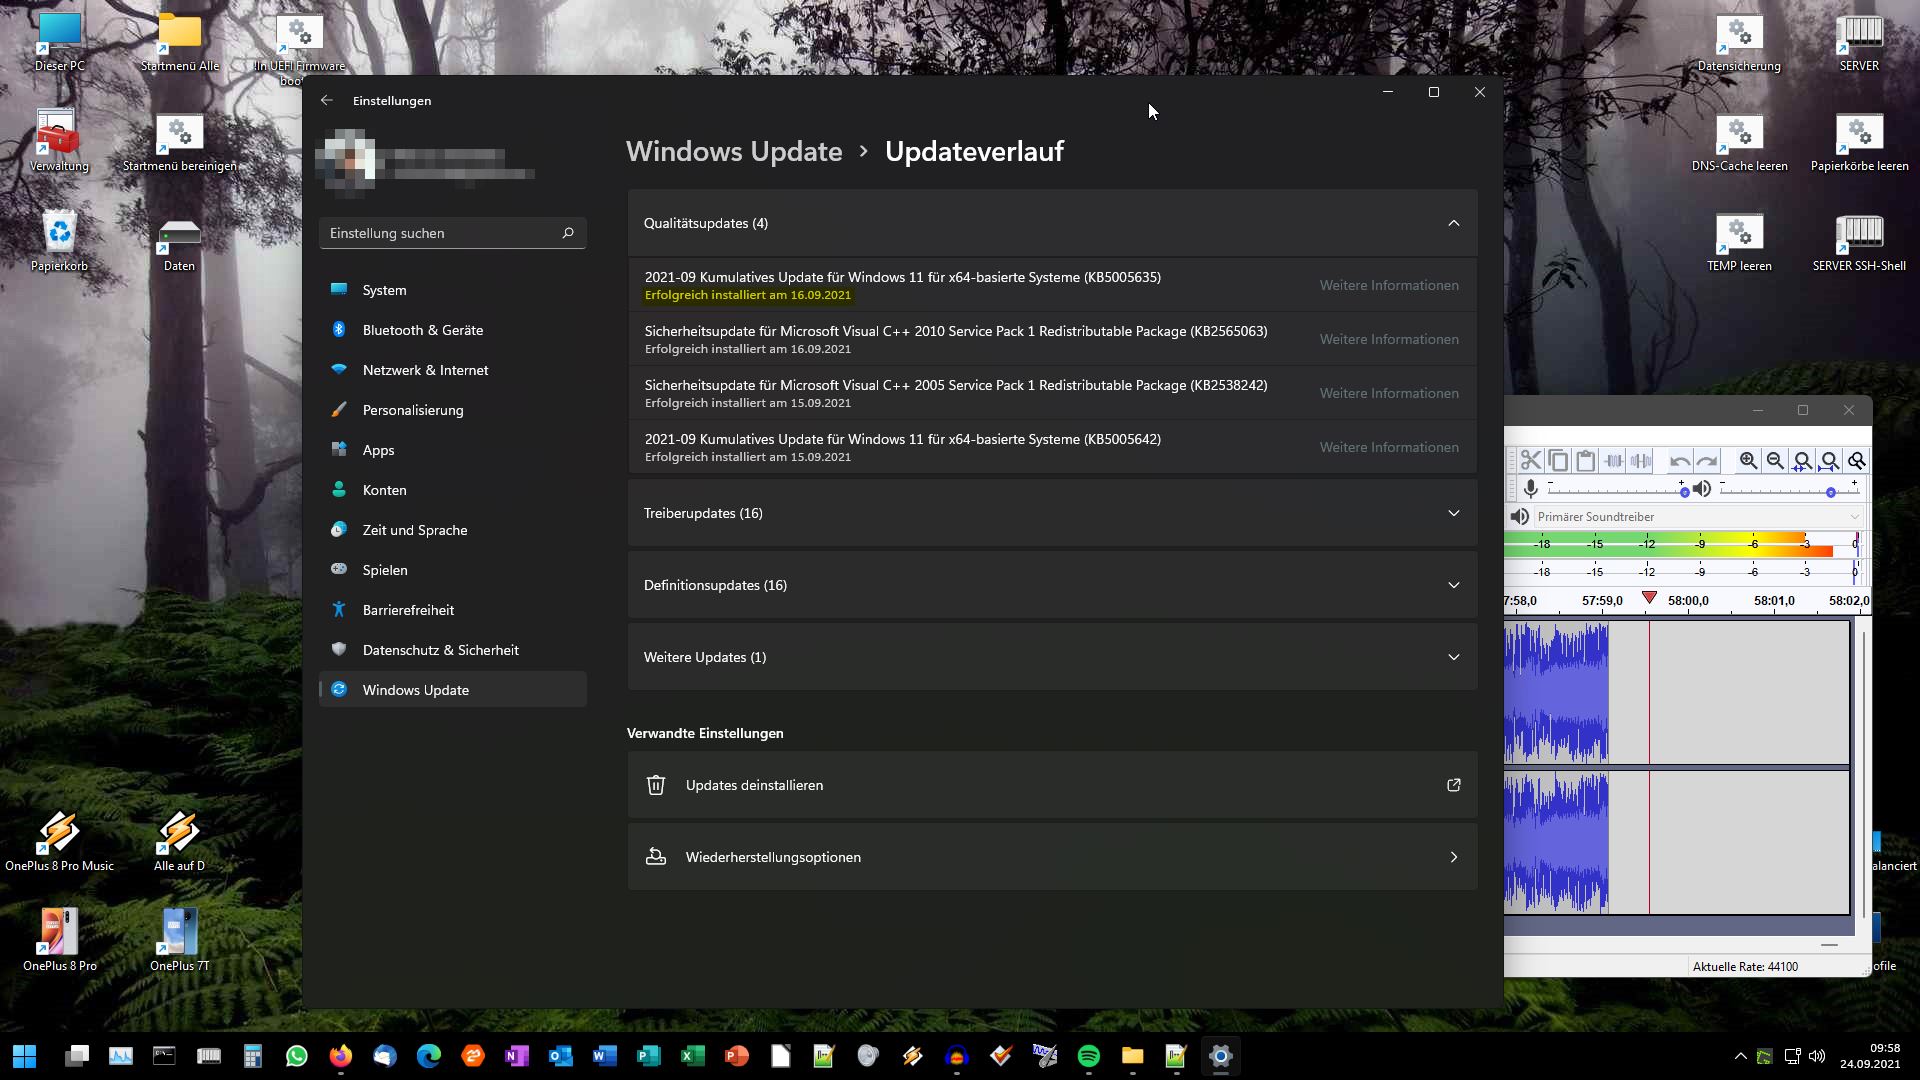
Task: Click the search magnifier in settings search box
Action: 568,233
